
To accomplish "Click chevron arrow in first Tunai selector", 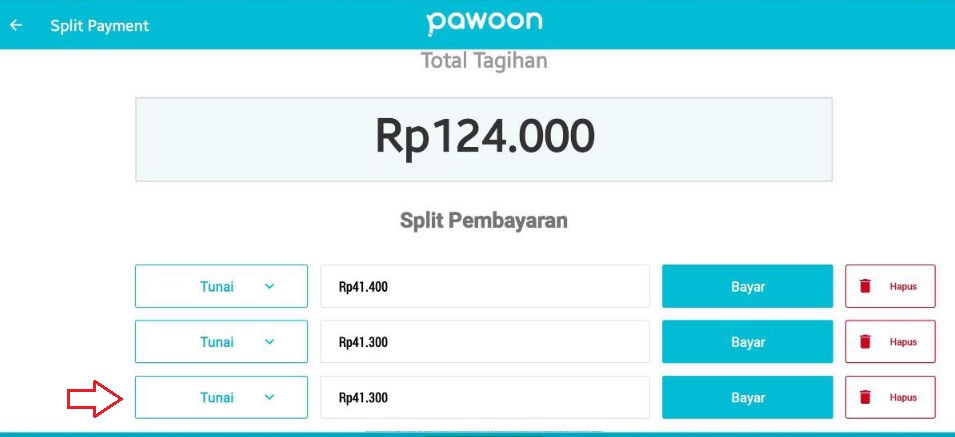I will (x=270, y=286).
